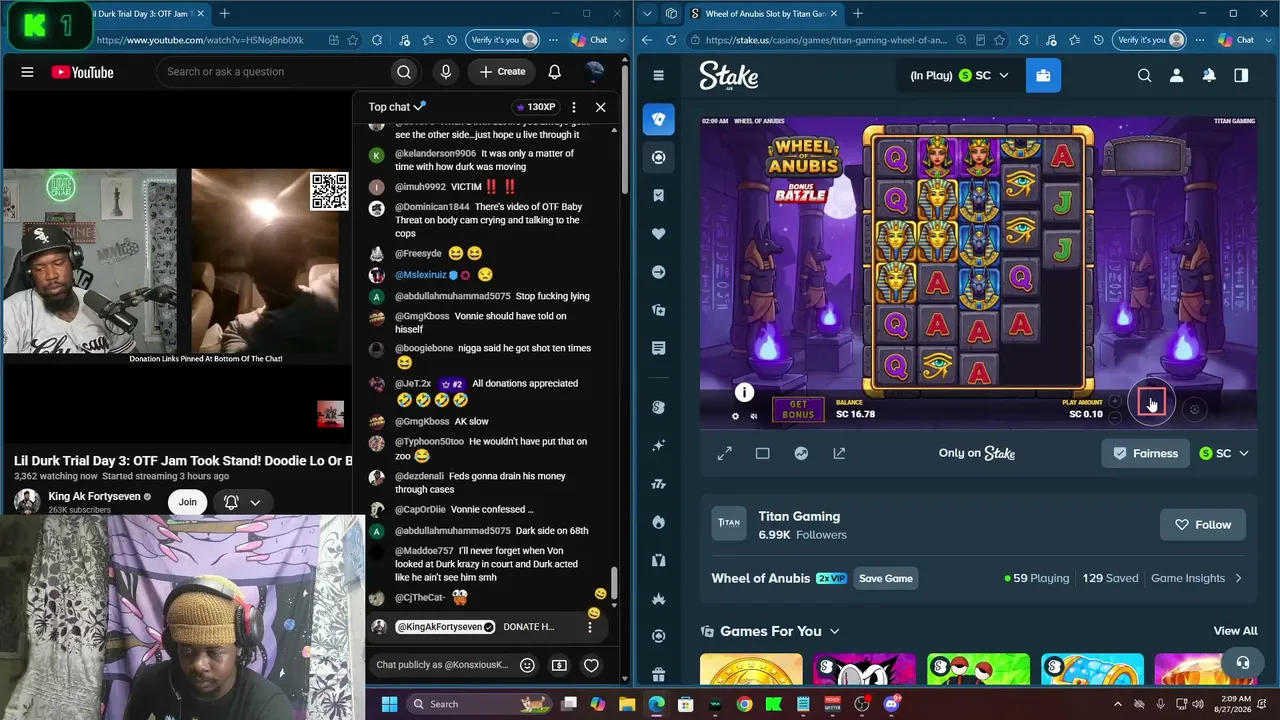Viewport: 1280px width, 720px height.
Task: Toggle the slot game sound
Action: [754, 416]
